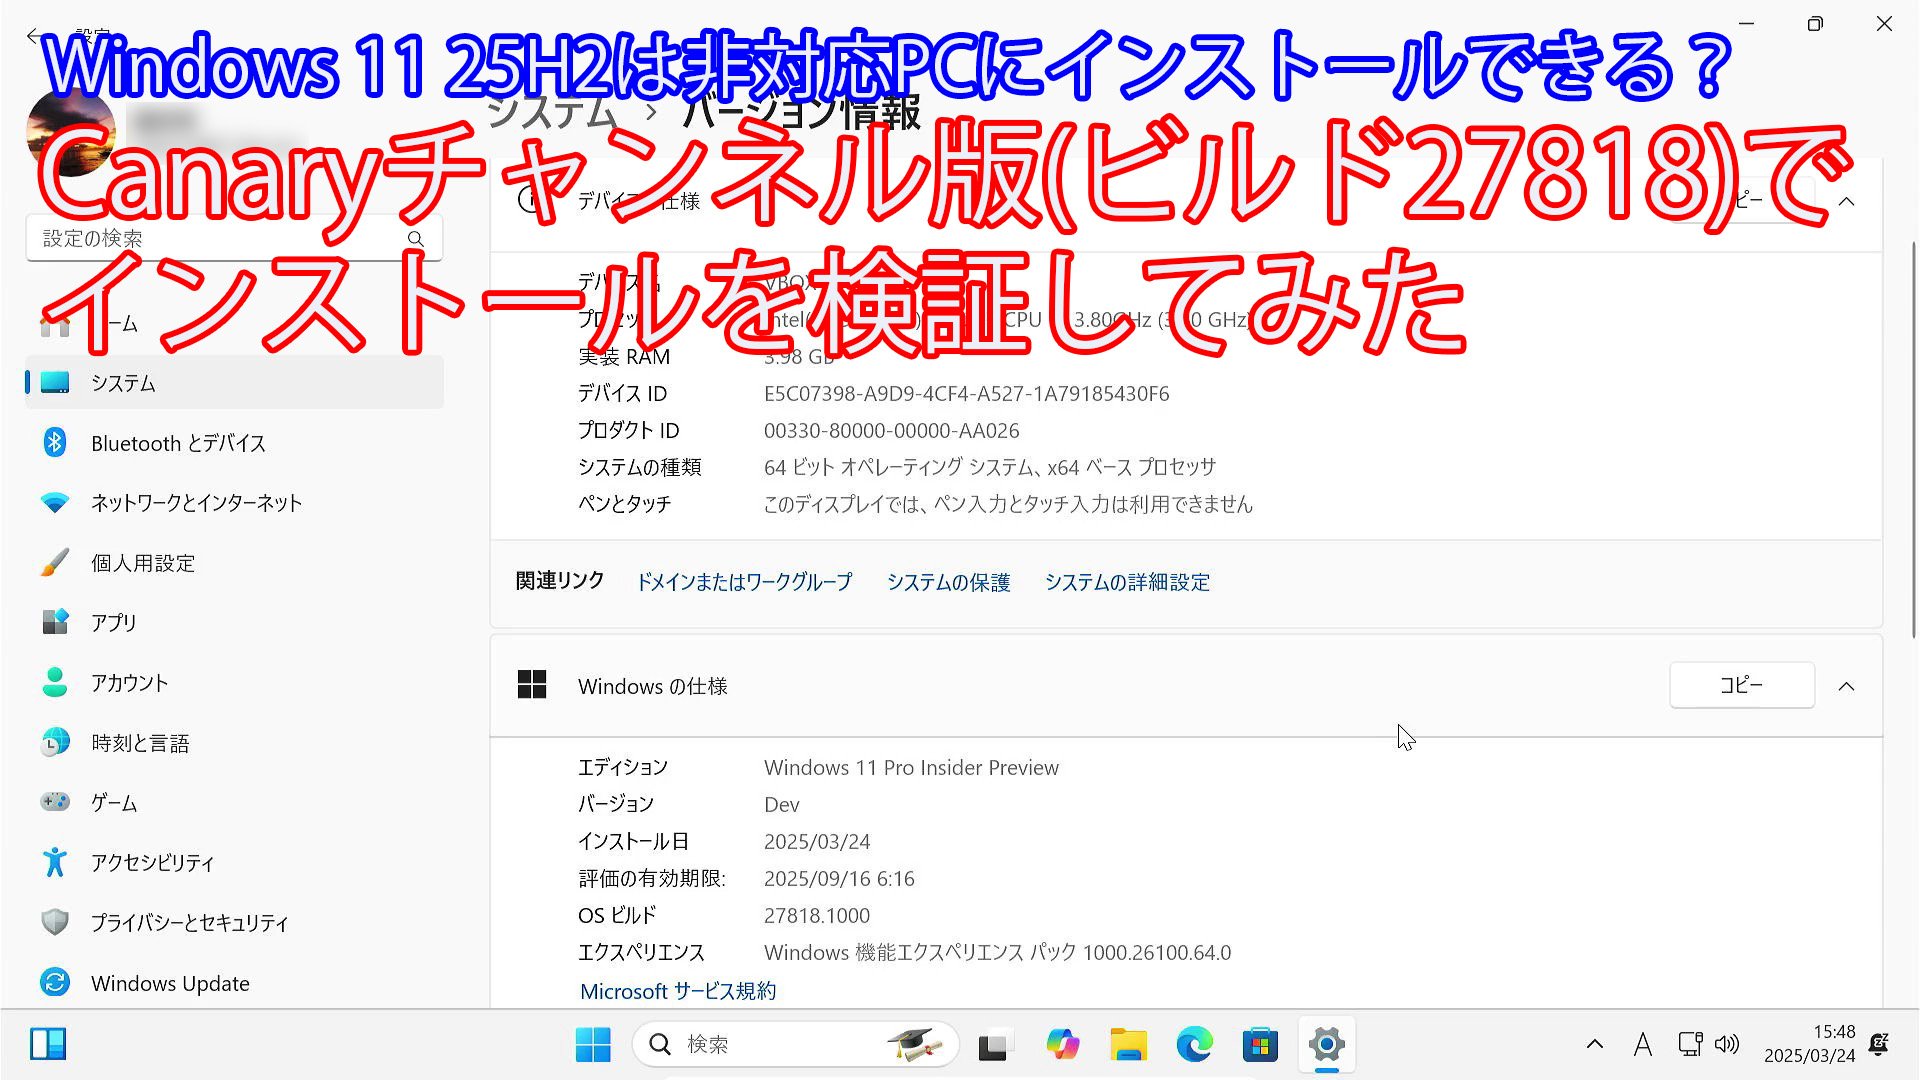The width and height of the screenshot is (1920, 1080).
Task: Click the IME input mode A indicator
Action: coord(1642,1045)
